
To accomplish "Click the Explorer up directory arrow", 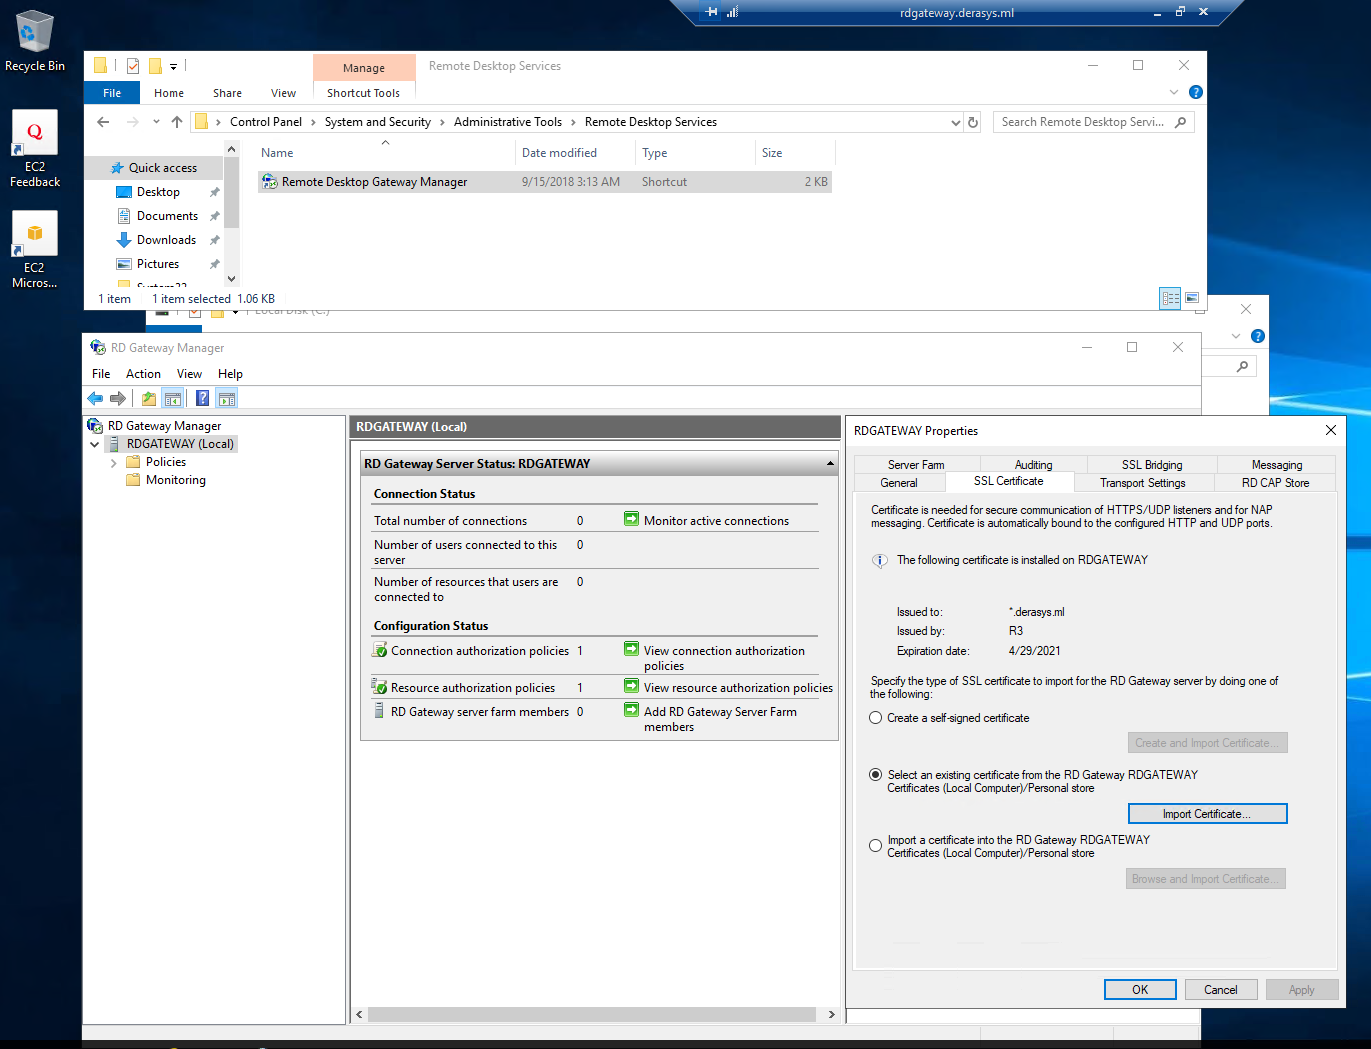I will [x=177, y=122].
